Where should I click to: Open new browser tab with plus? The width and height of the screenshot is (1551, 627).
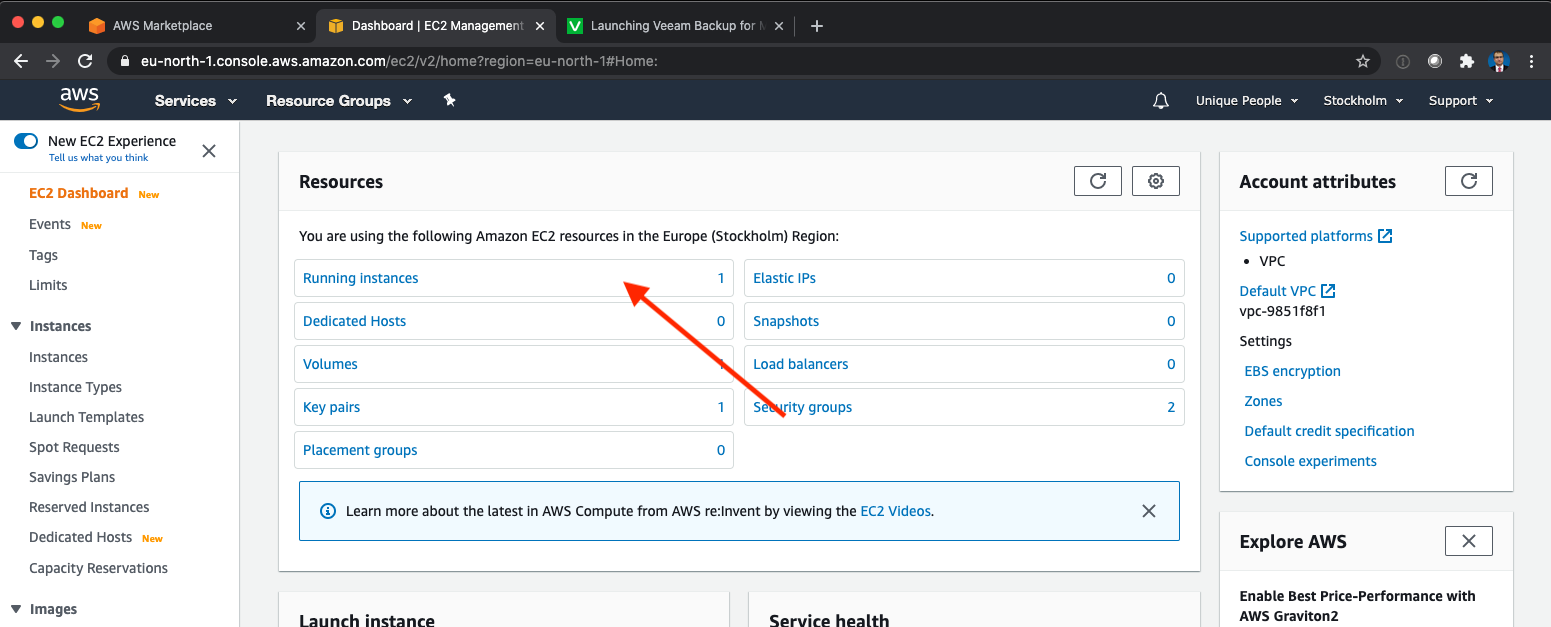[817, 26]
